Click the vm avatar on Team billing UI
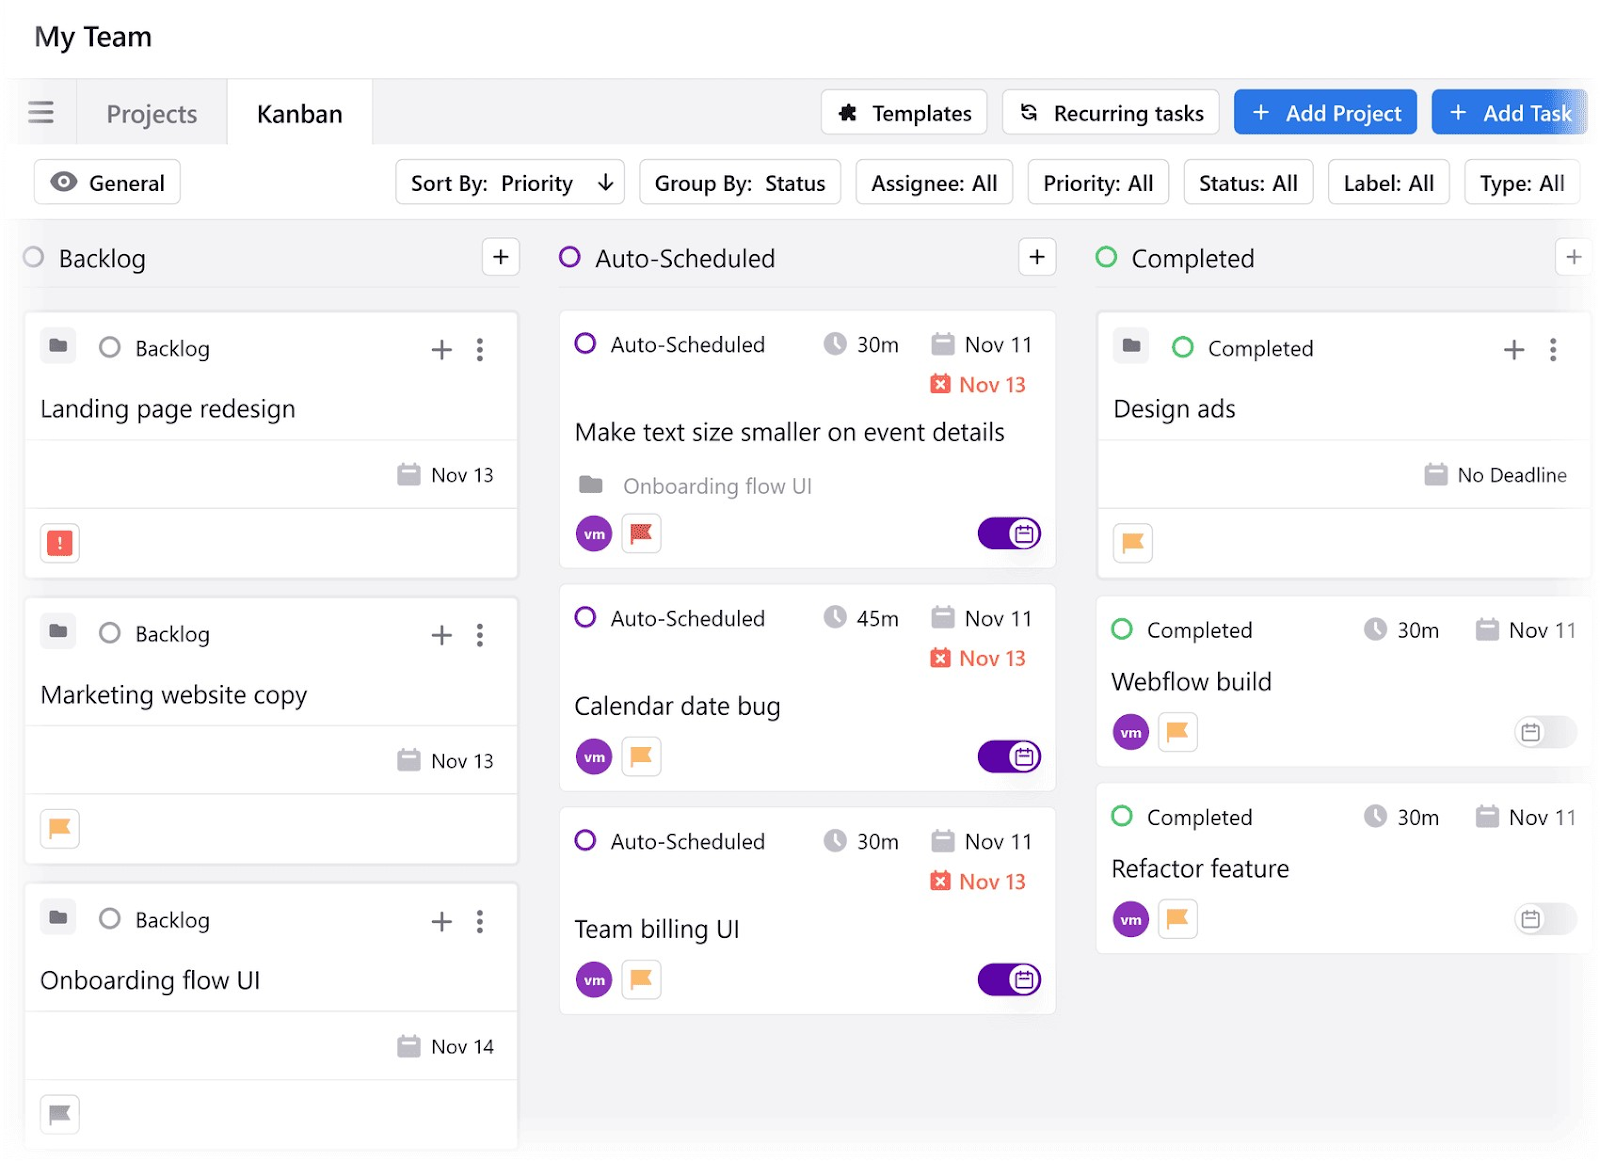Screen dimensions: 1600x1161 [x=593, y=979]
